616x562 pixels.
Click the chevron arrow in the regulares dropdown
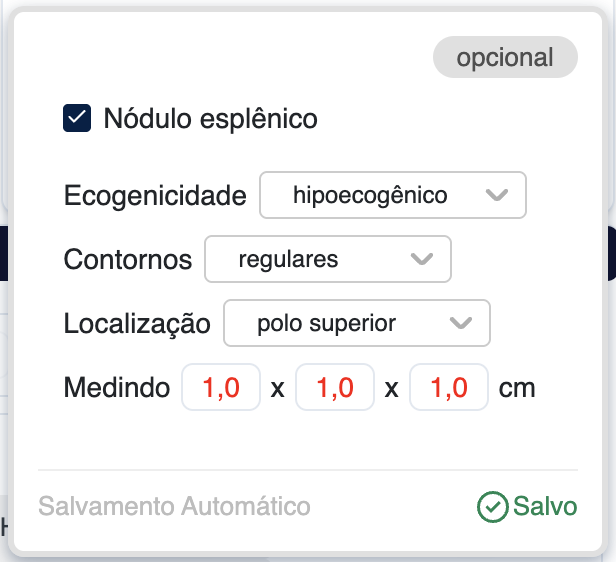[422, 260]
